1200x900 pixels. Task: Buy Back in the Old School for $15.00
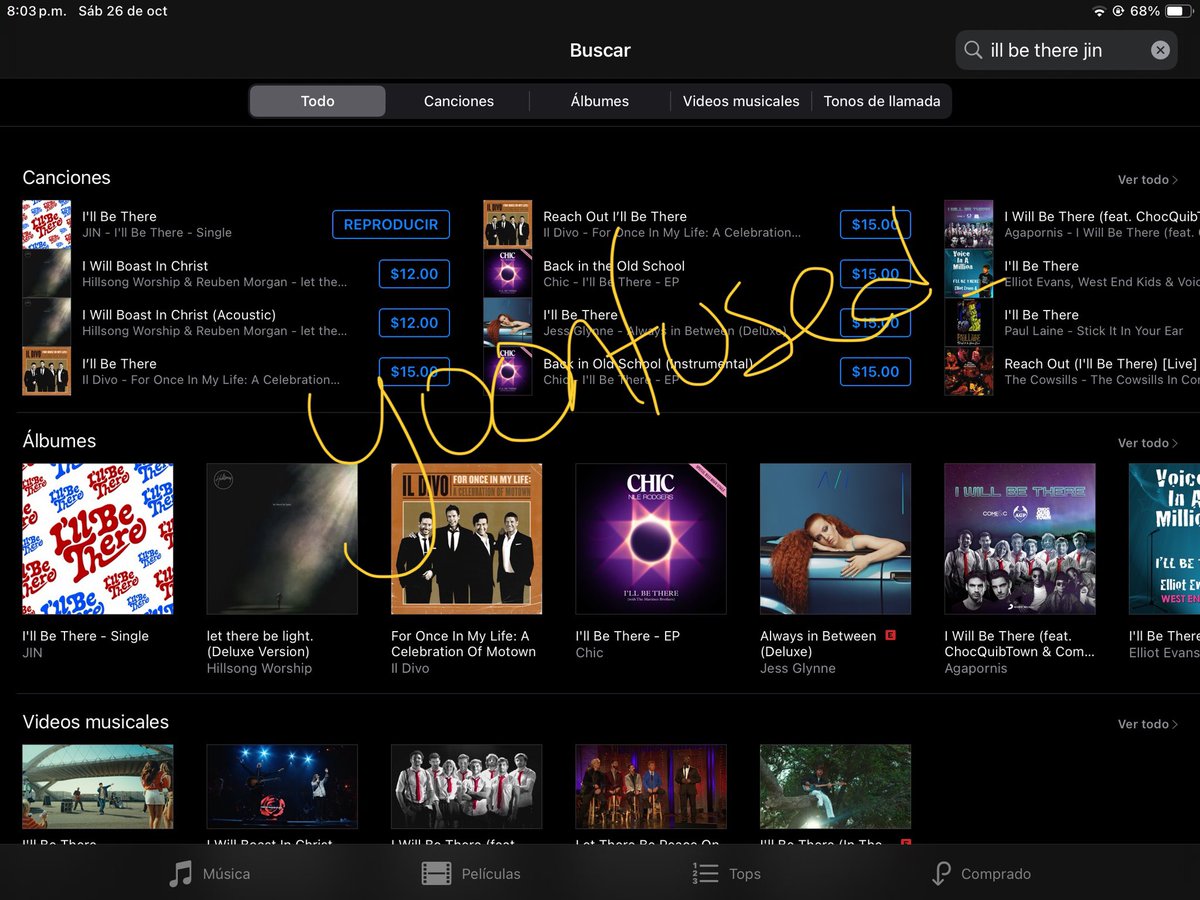[x=875, y=274]
